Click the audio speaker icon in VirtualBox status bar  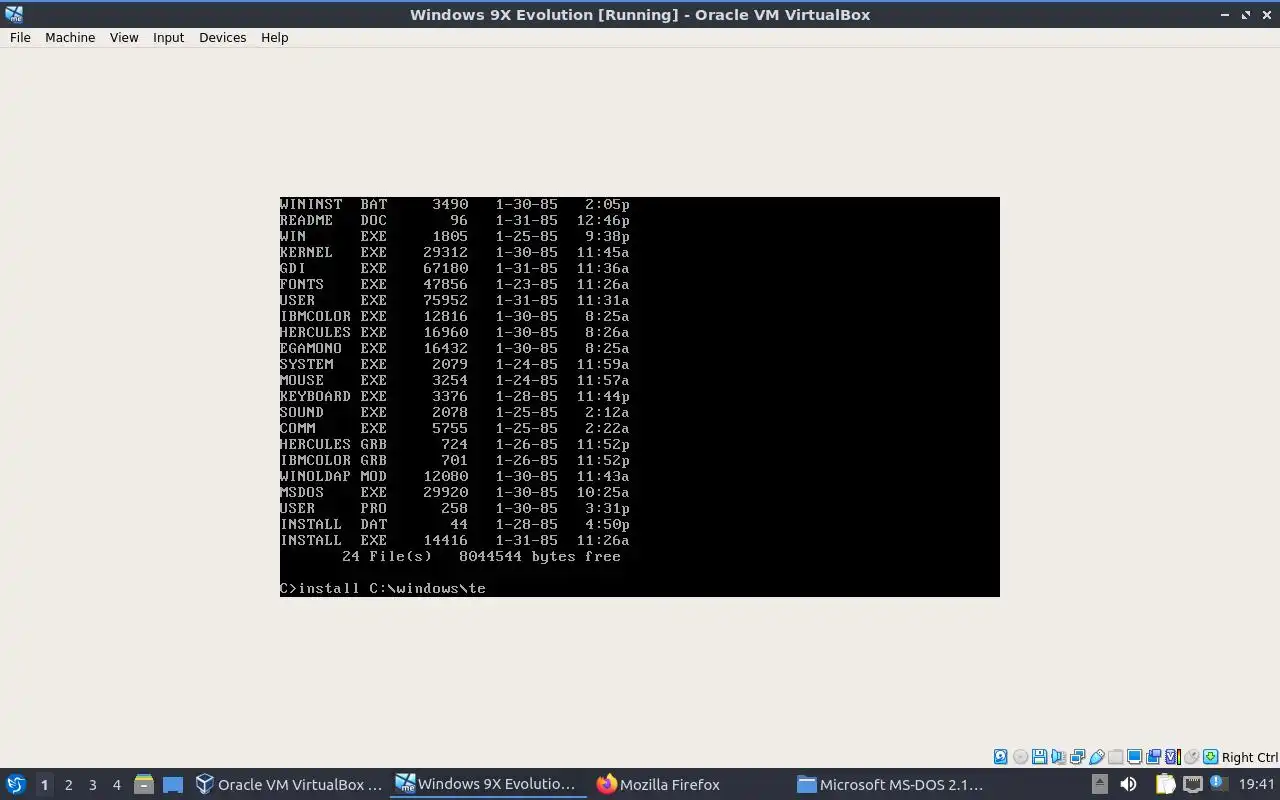pyautogui.click(x=1058, y=757)
